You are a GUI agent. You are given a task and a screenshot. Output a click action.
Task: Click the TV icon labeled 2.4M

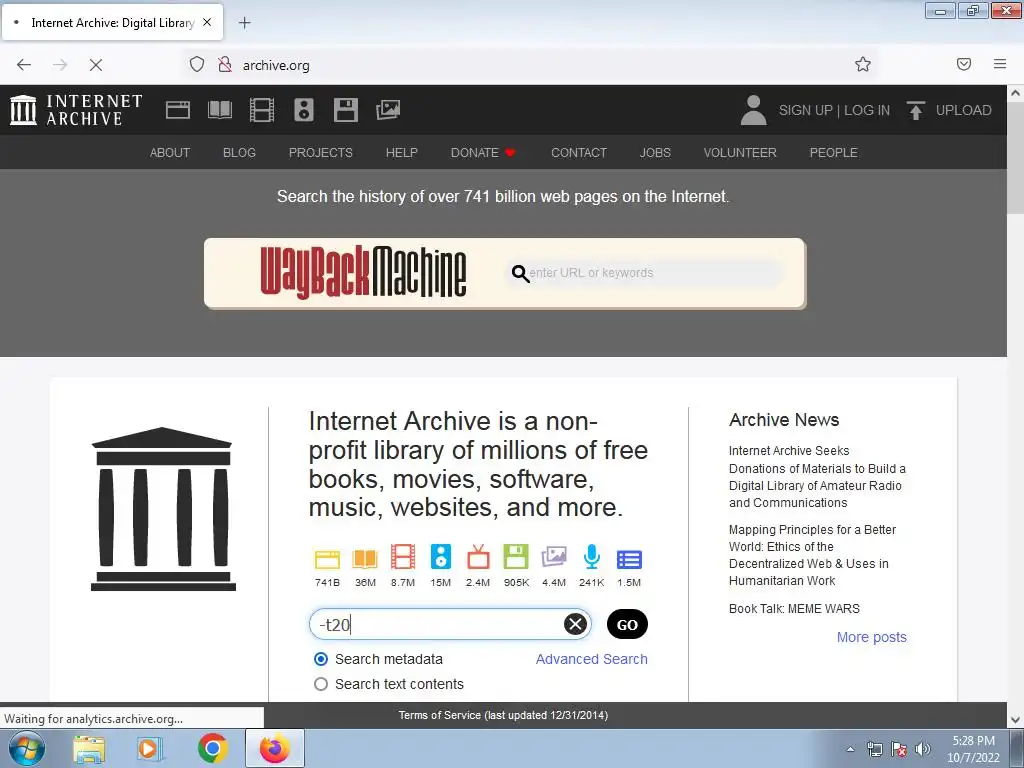pyautogui.click(x=478, y=557)
